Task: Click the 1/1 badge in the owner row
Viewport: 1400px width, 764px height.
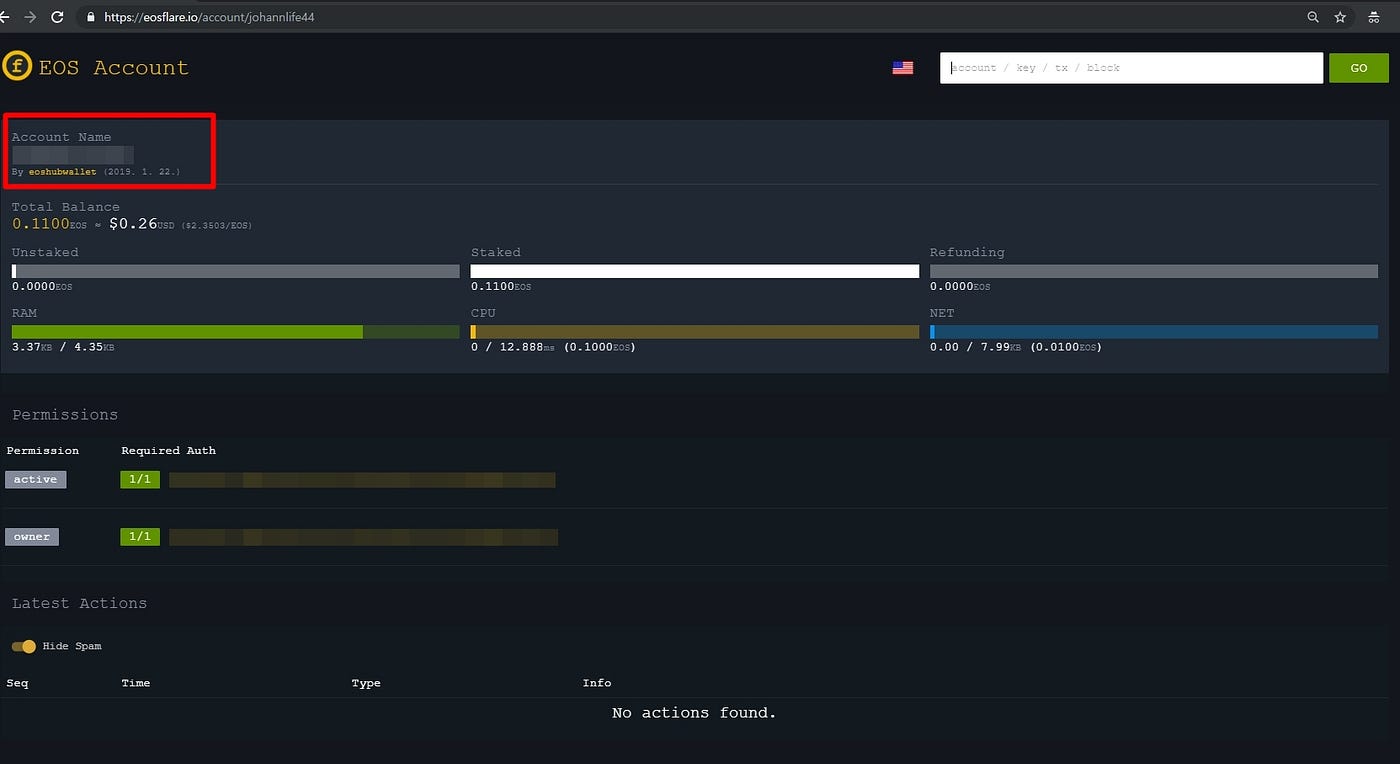Action: [140, 537]
